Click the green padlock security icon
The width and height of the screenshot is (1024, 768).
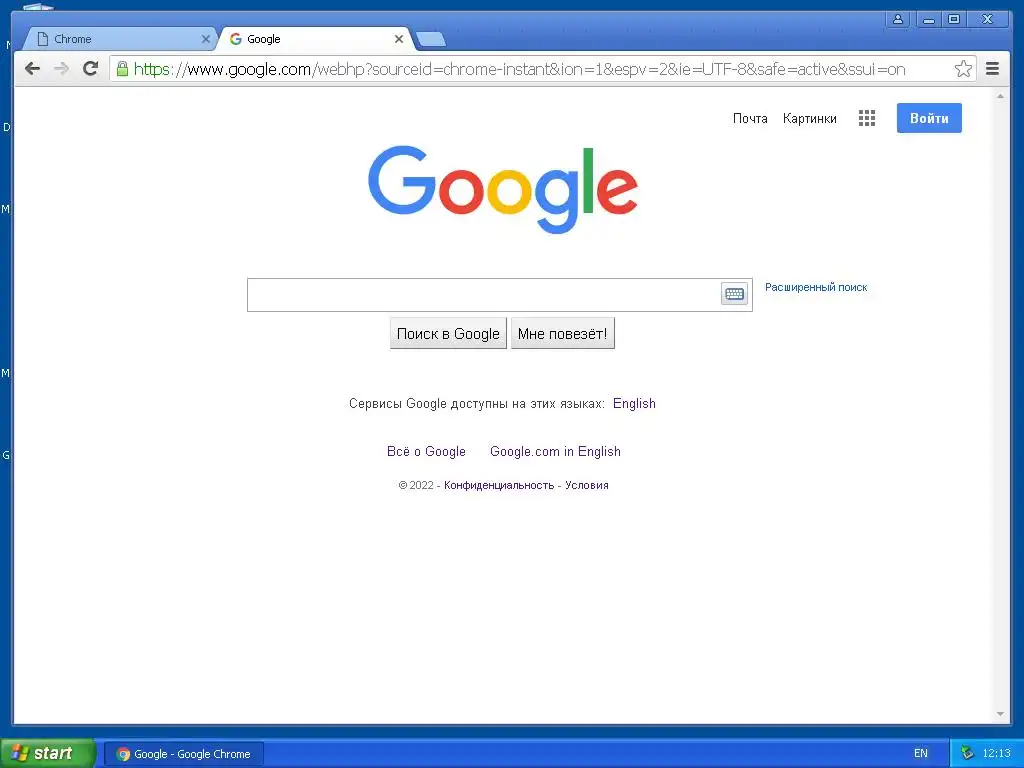(x=122, y=68)
